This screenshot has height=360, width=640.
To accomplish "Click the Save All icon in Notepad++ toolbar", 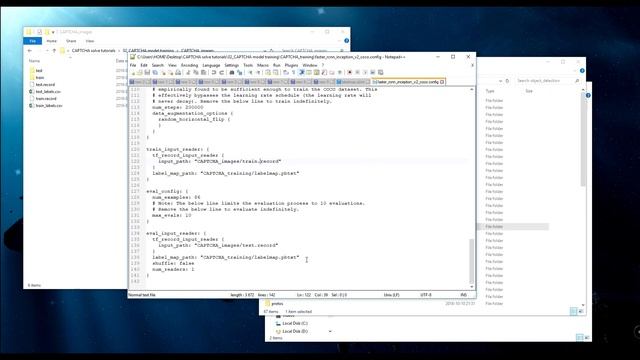I will pyautogui.click(x=155, y=72).
